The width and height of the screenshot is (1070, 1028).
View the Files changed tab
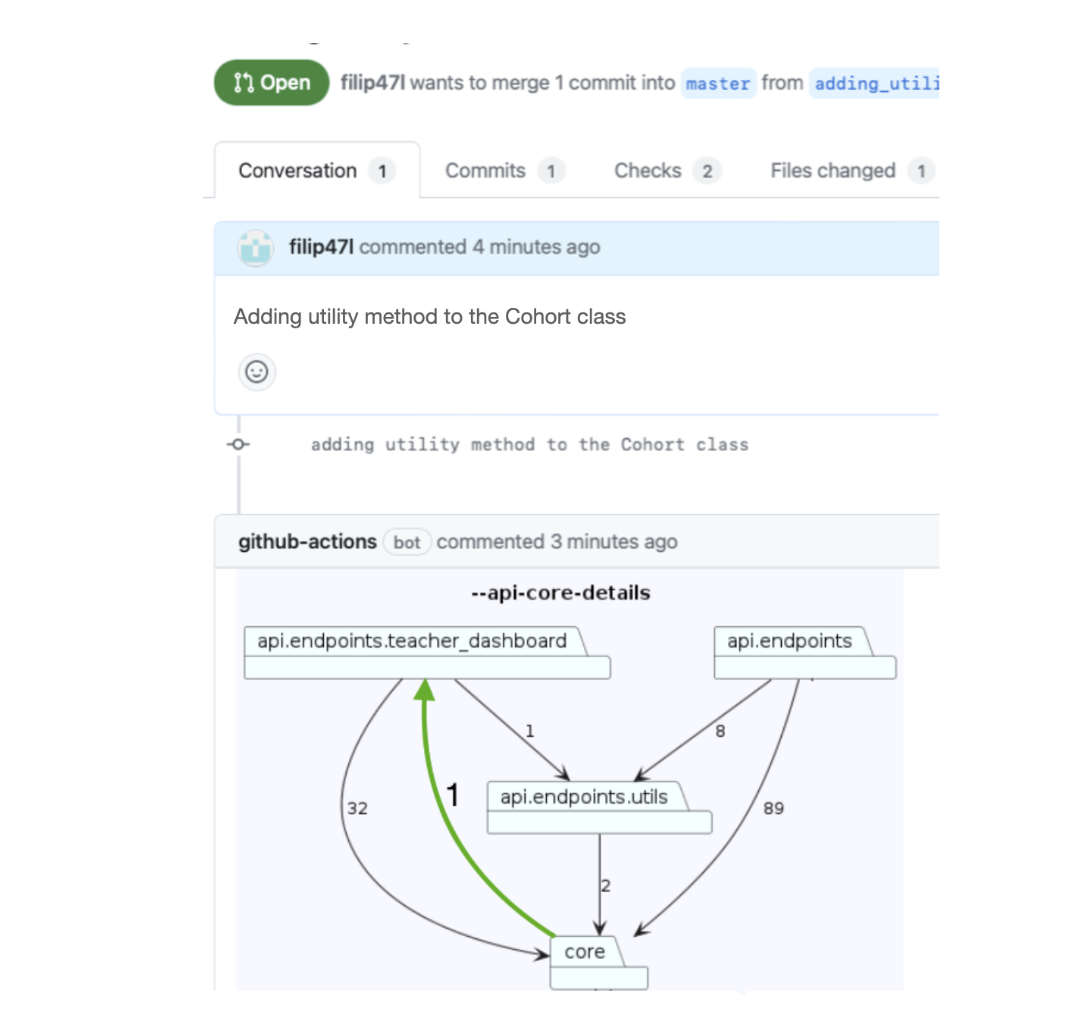852,171
